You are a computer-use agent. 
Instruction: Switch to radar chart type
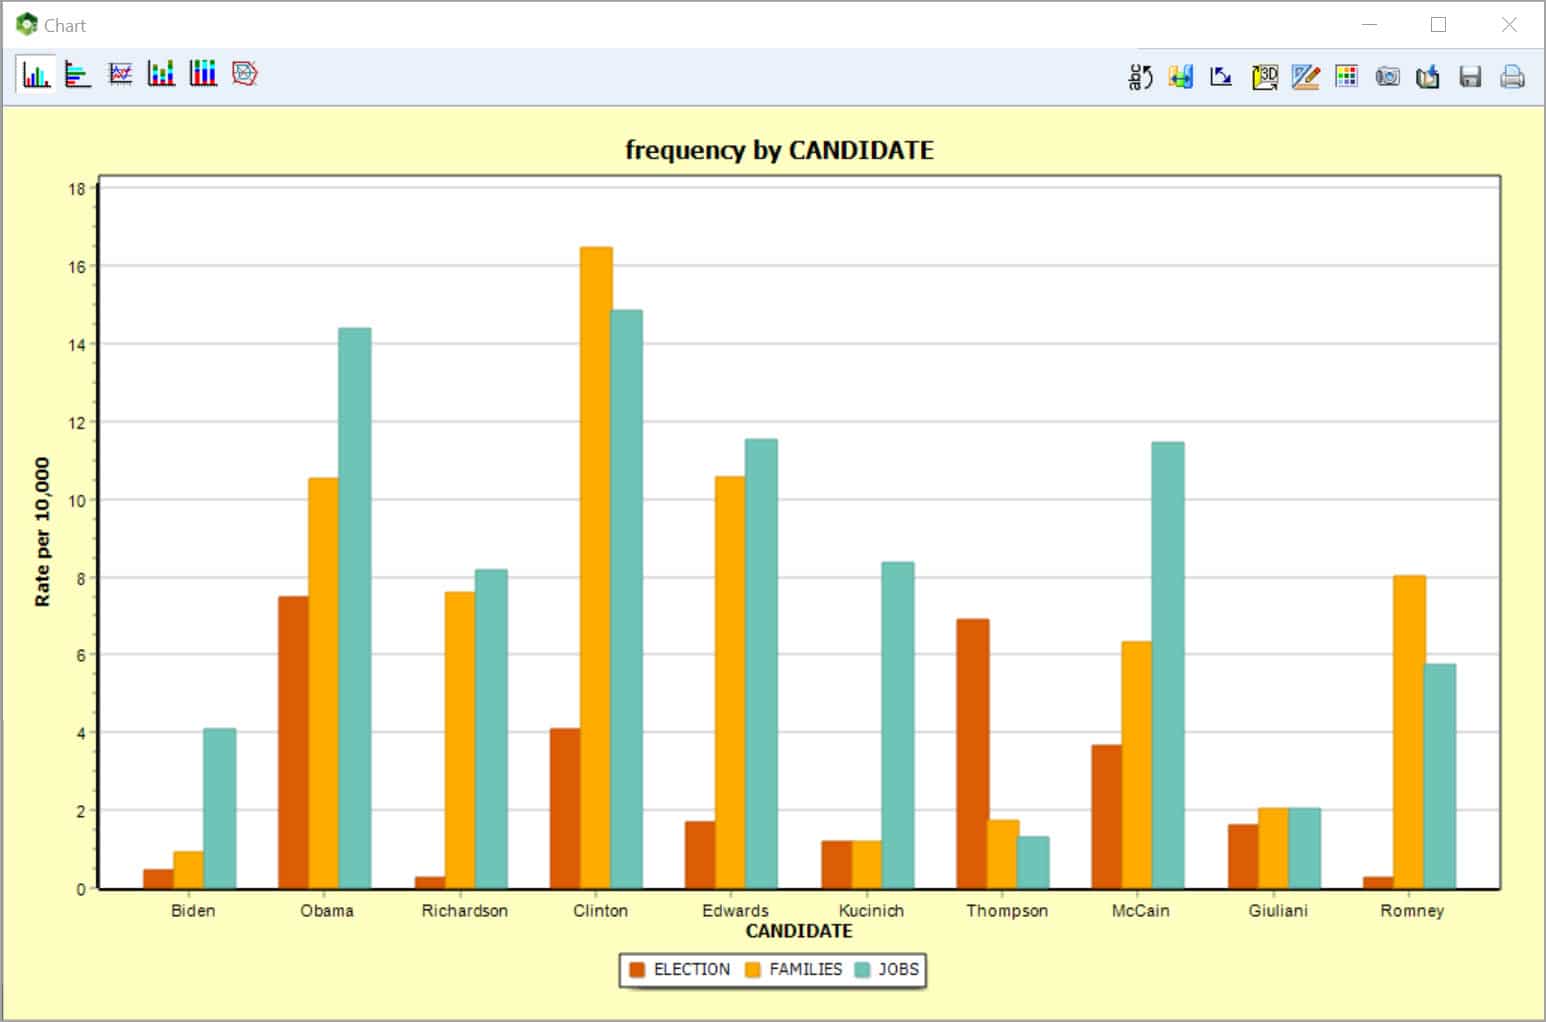tap(245, 74)
